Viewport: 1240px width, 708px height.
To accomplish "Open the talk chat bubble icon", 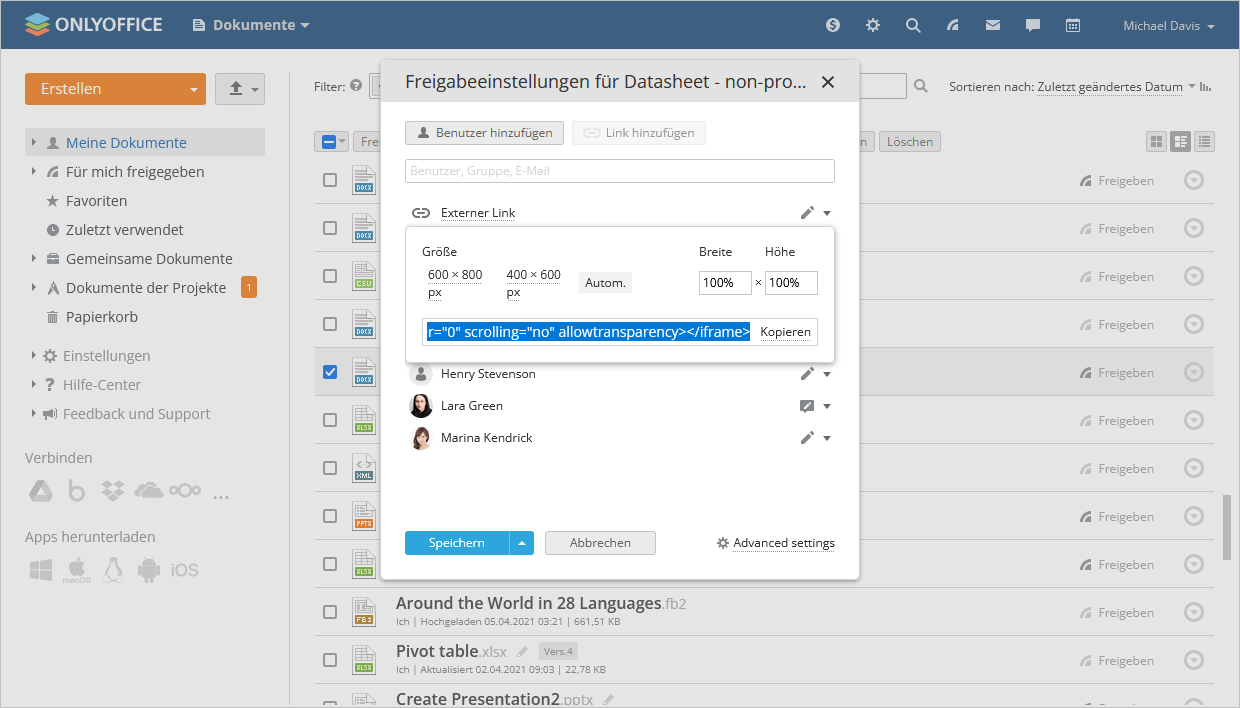I will 1033,26.
